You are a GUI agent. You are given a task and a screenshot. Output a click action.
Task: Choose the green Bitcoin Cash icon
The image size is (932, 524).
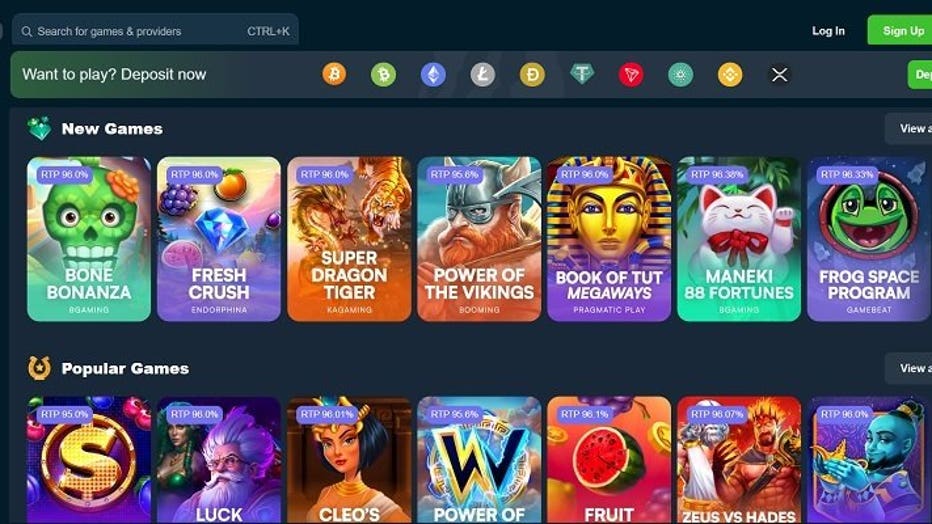(383, 74)
